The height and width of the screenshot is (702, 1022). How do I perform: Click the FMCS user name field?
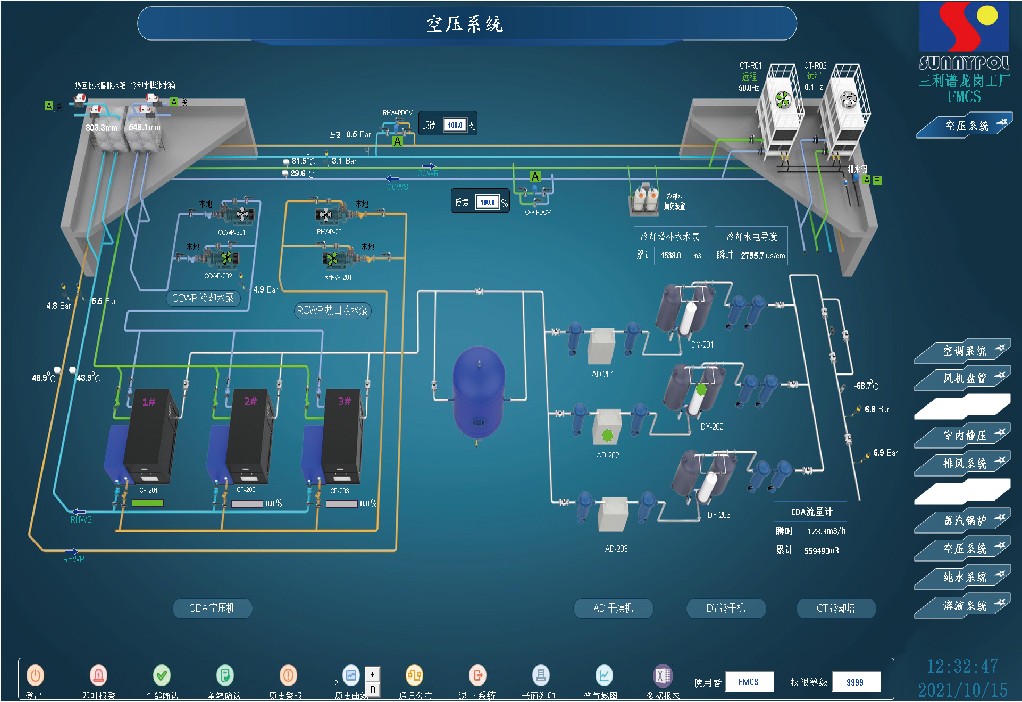(x=749, y=681)
